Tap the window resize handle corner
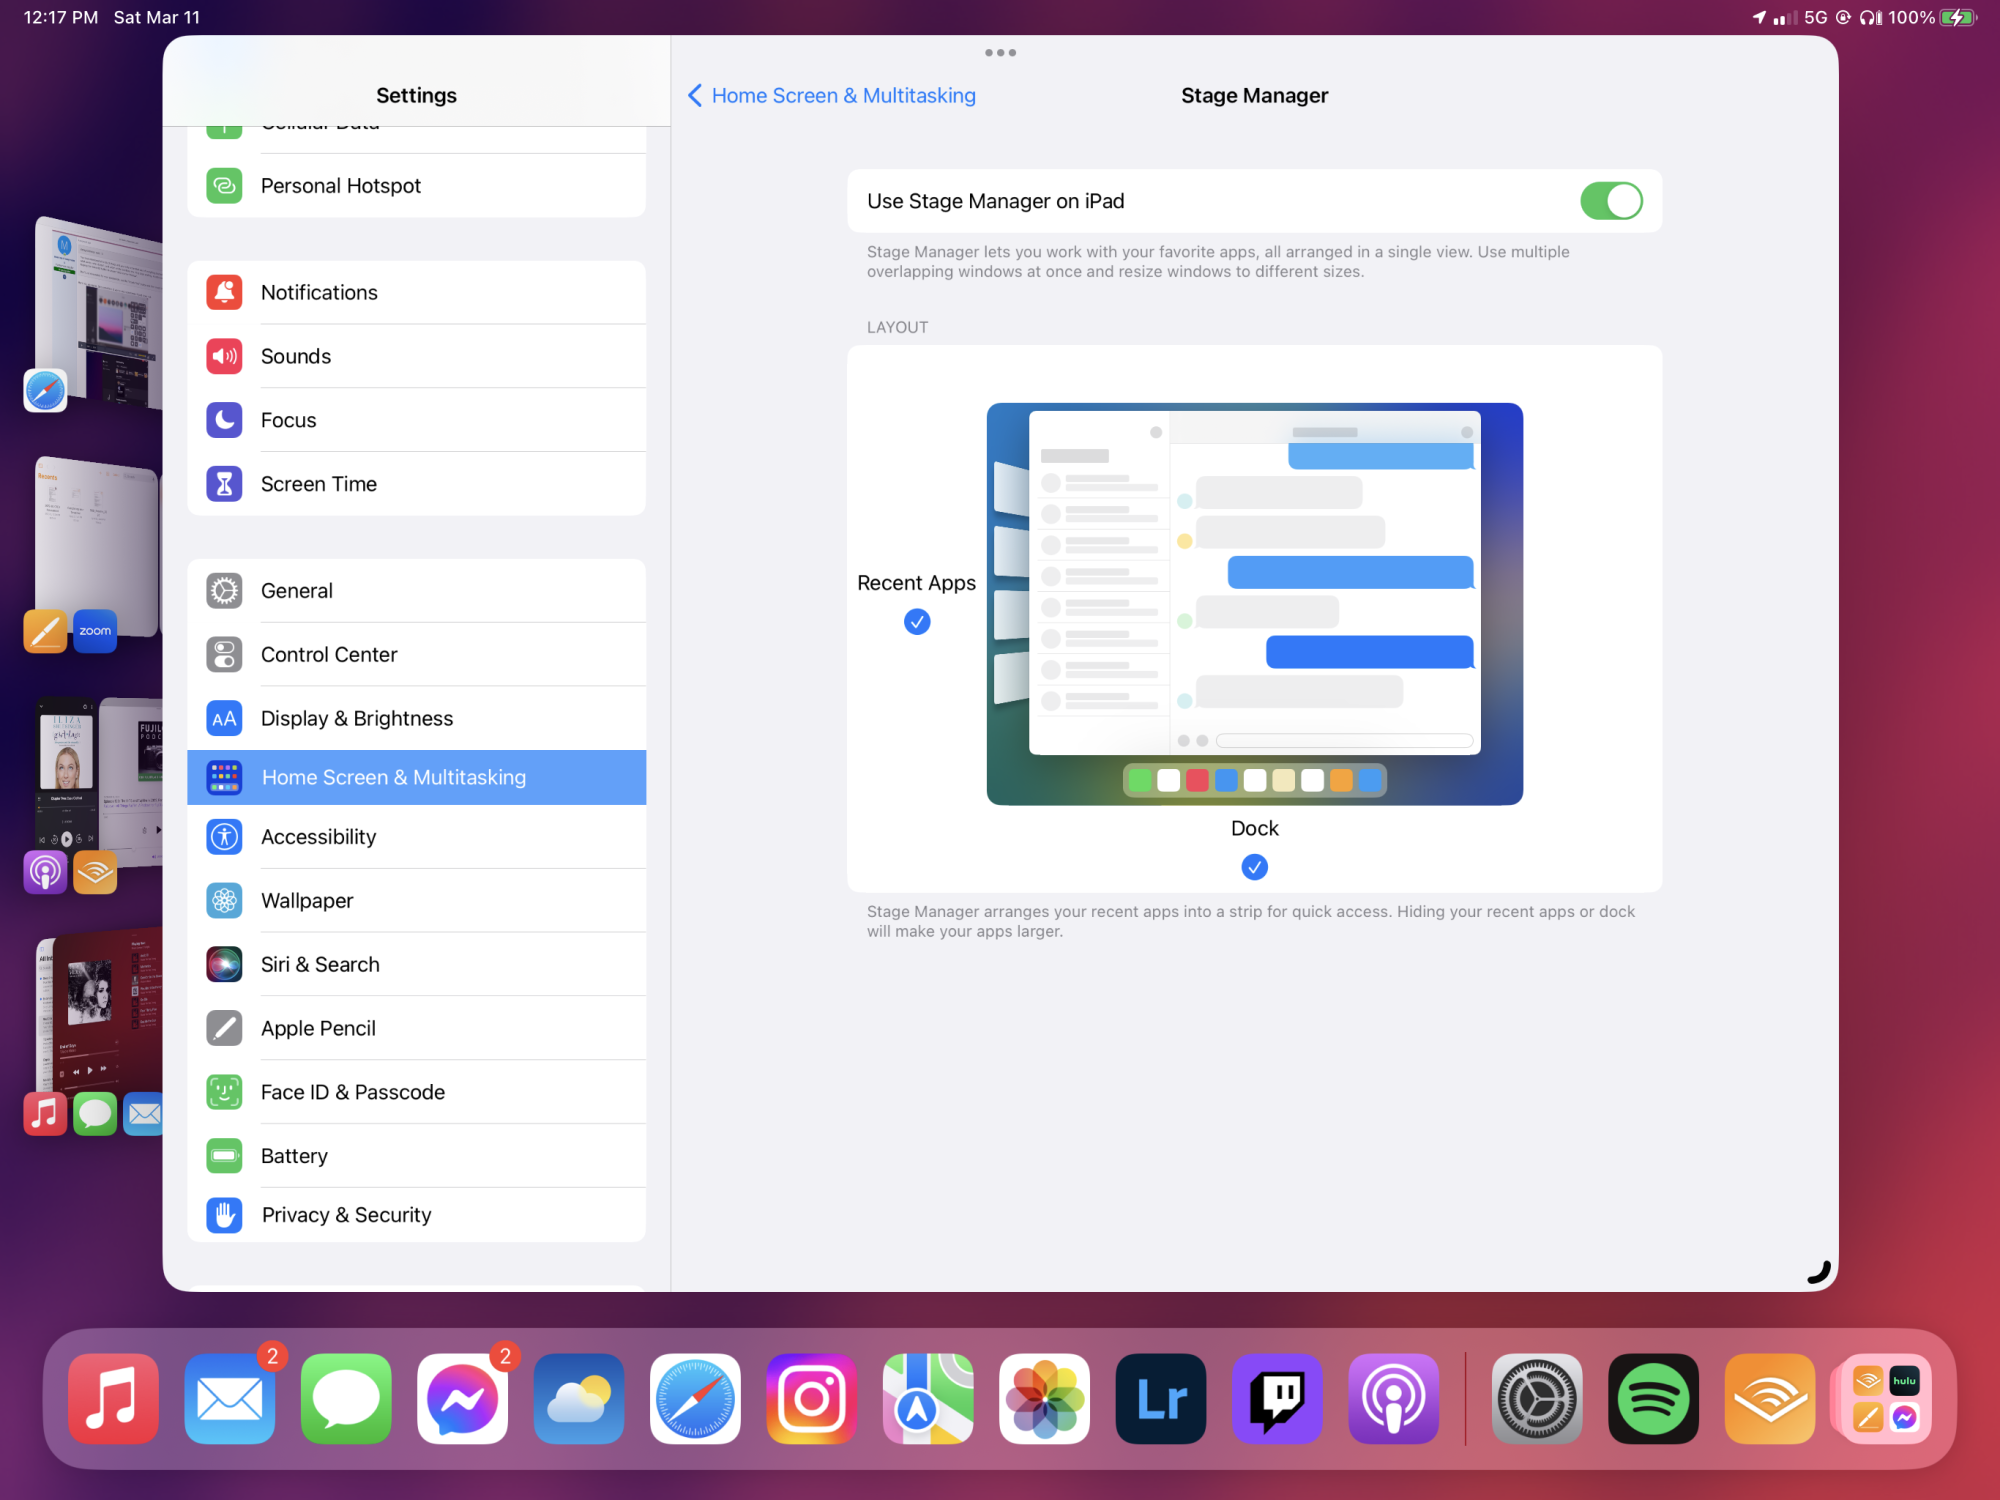This screenshot has width=2000, height=1500. [x=1819, y=1272]
